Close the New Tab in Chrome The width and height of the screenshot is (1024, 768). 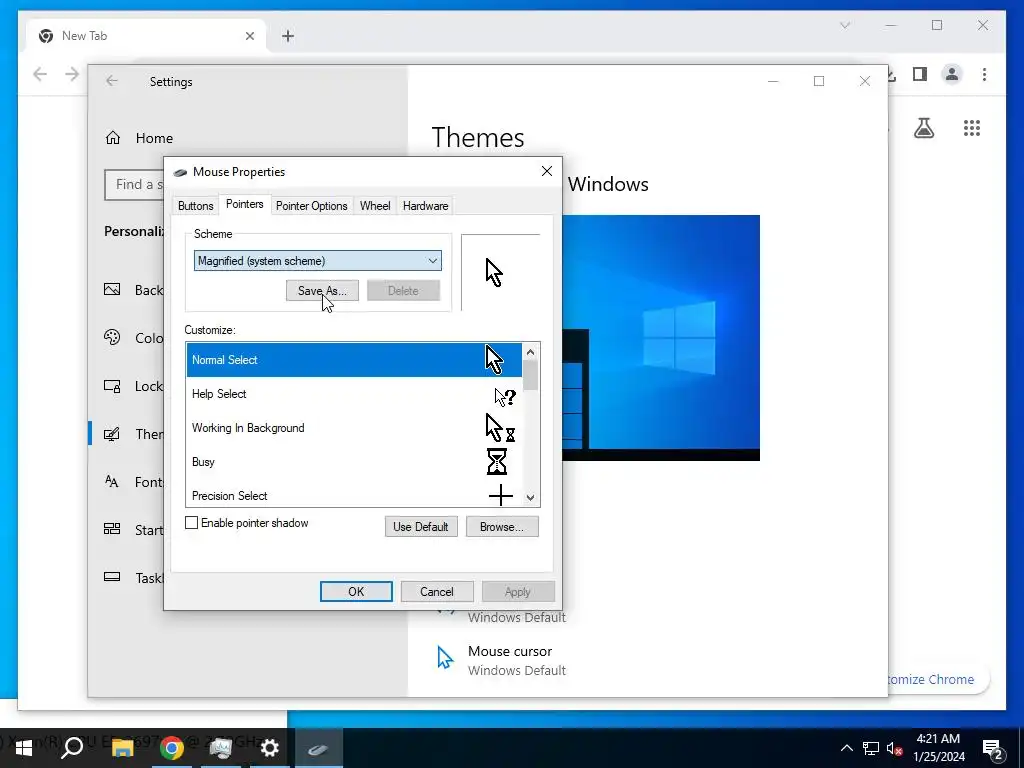(249, 36)
